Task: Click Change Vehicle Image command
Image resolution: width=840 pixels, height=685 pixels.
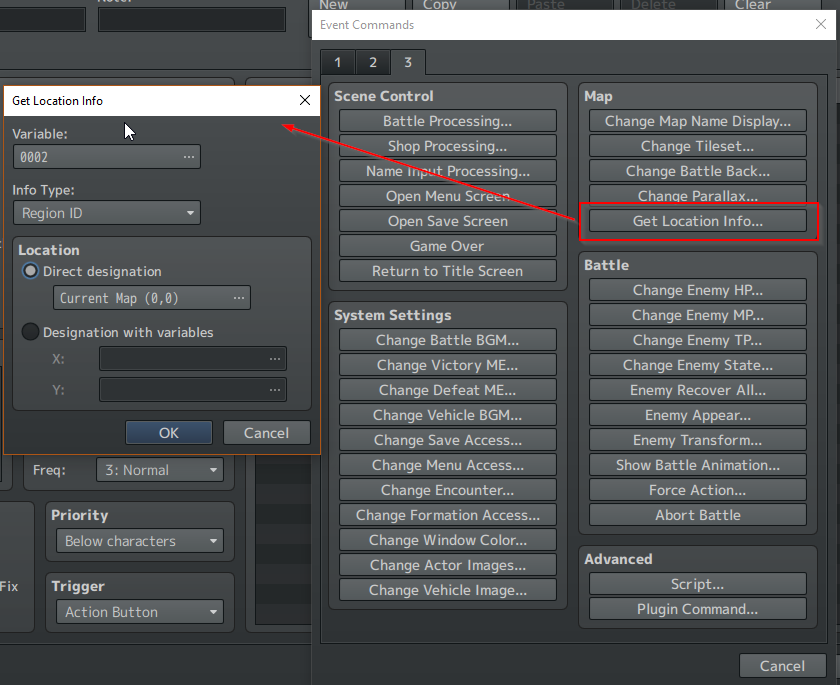Action: (x=447, y=590)
